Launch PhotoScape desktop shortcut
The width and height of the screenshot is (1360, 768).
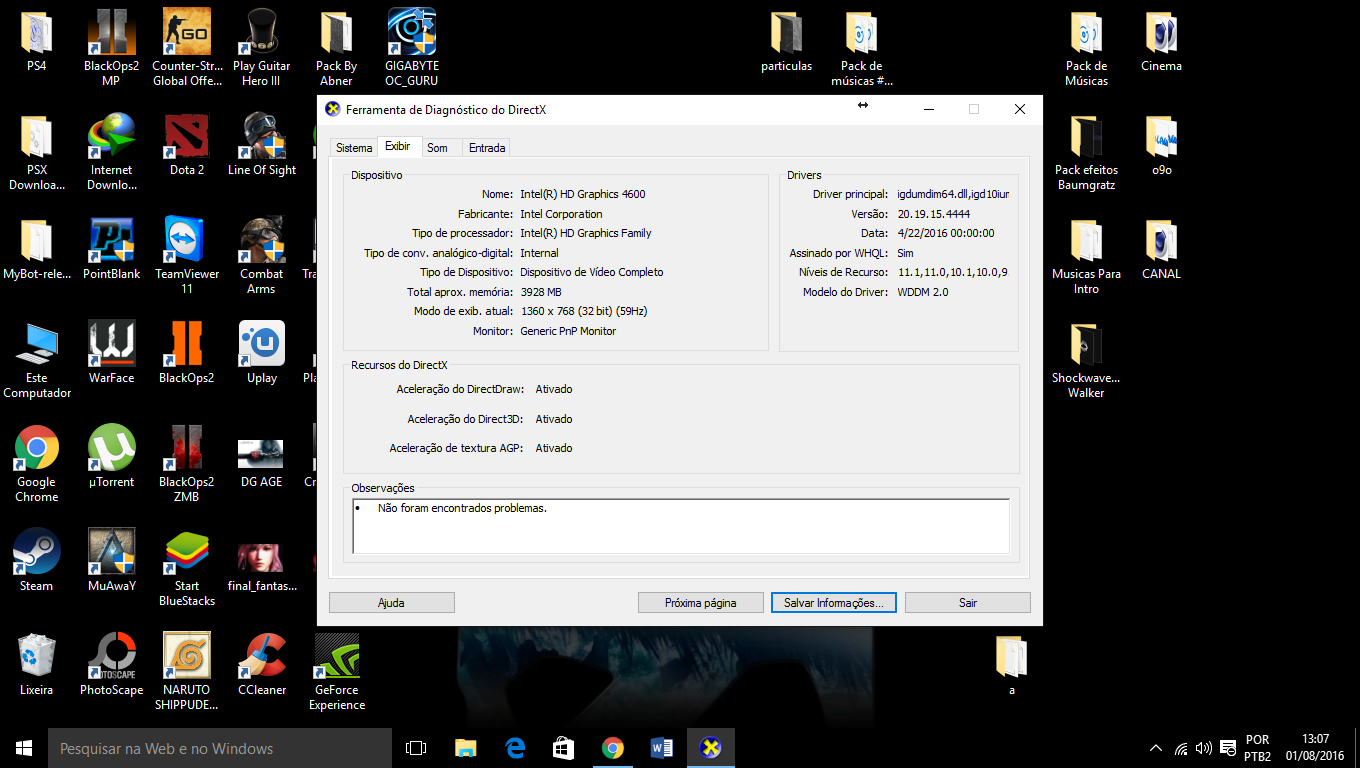click(x=112, y=665)
